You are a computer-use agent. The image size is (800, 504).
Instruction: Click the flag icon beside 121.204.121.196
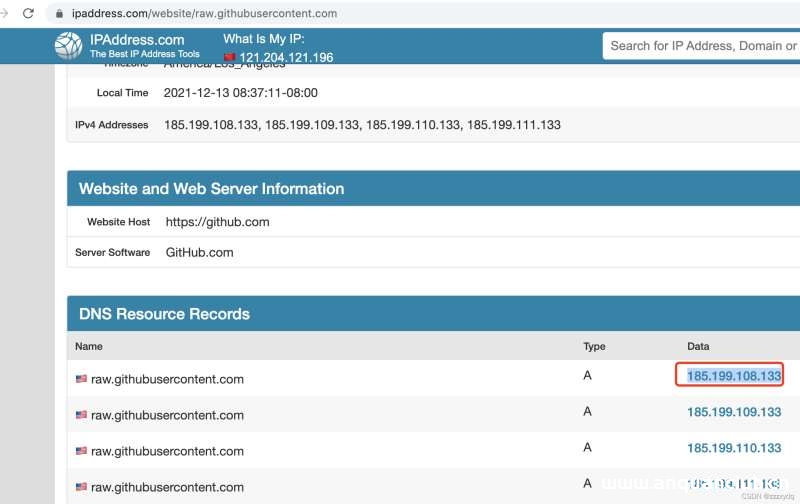point(229,57)
